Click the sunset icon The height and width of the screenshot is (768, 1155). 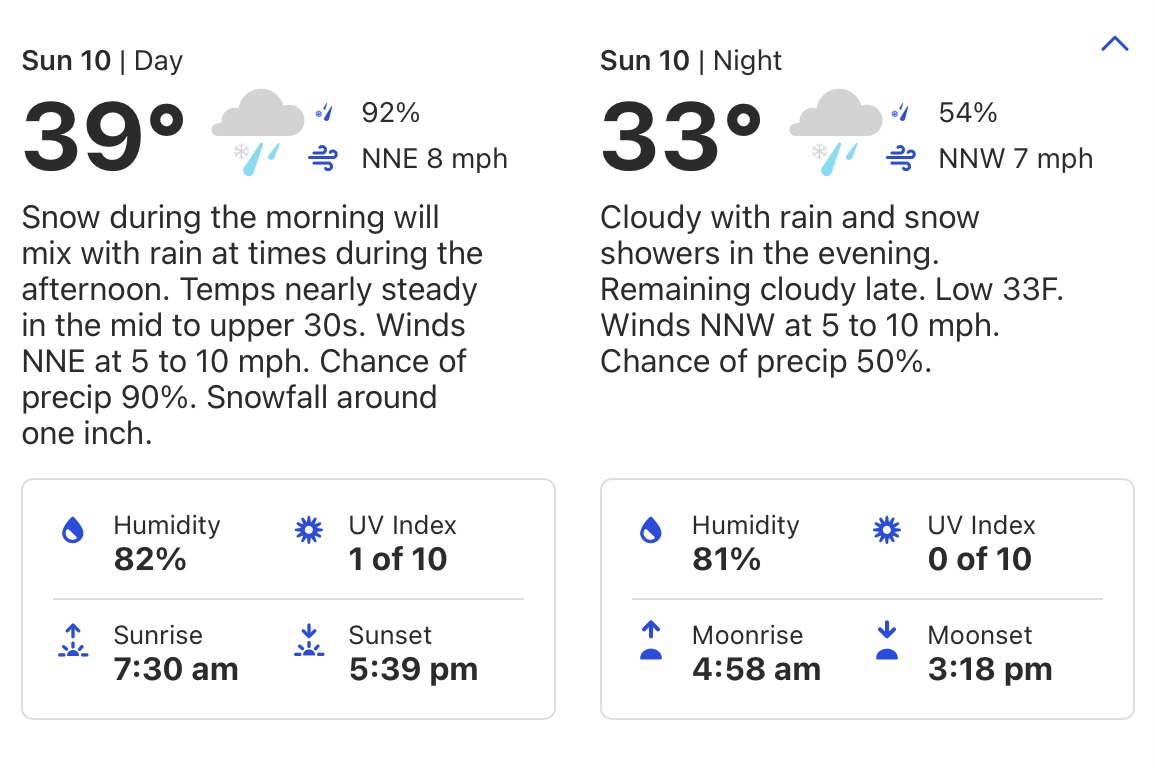coord(309,641)
